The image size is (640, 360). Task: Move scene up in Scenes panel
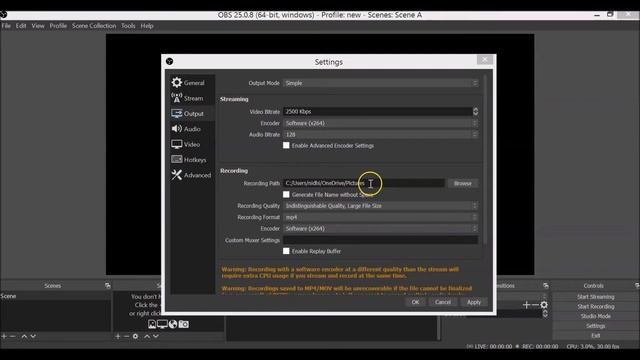point(24,336)
